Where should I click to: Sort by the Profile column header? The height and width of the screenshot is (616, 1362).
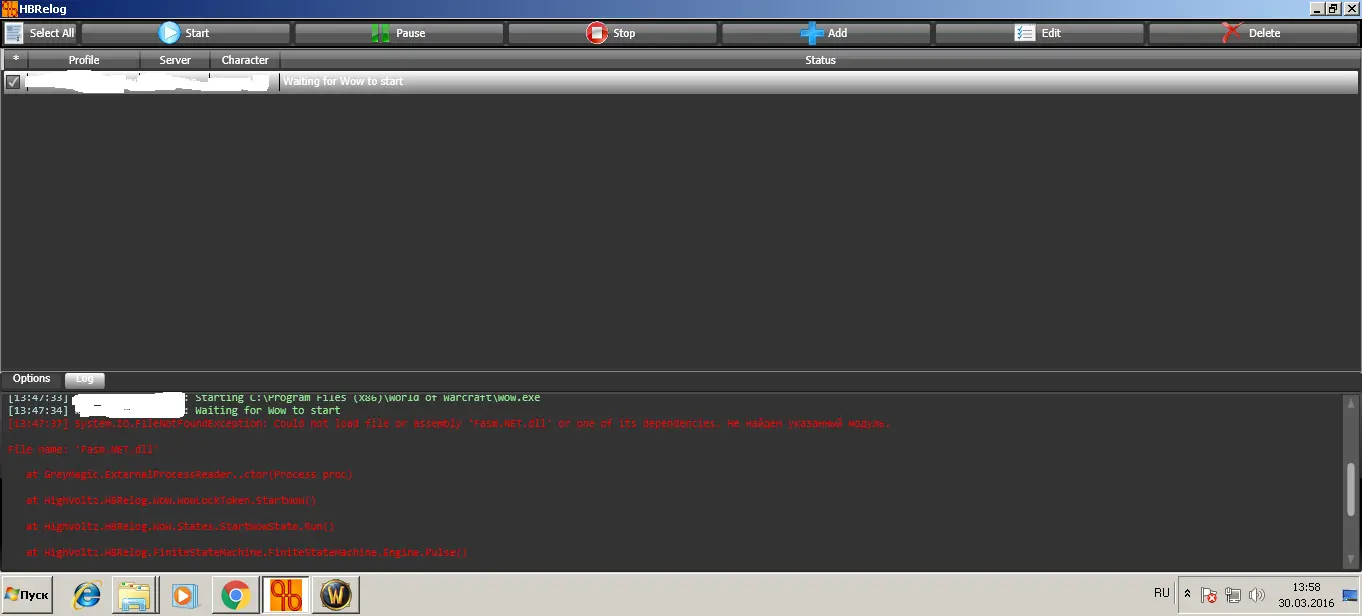84,60
